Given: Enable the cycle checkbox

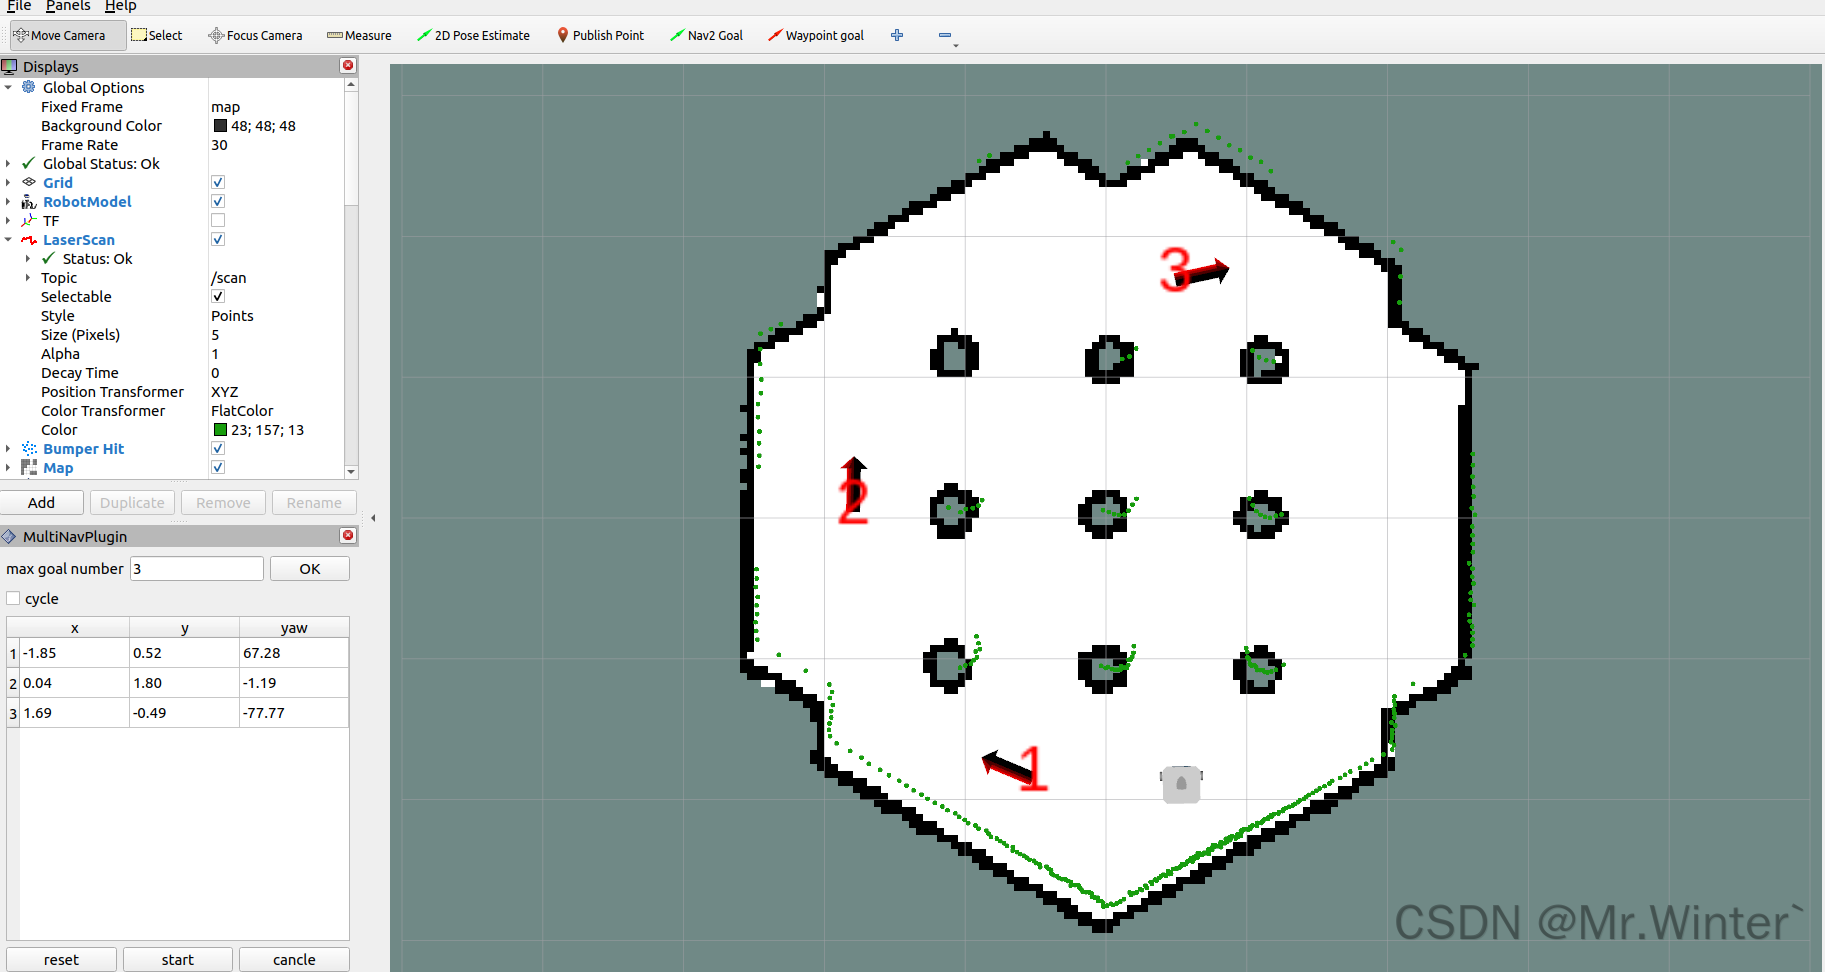Looking at the screenshot, I should [x=13, y=598].
